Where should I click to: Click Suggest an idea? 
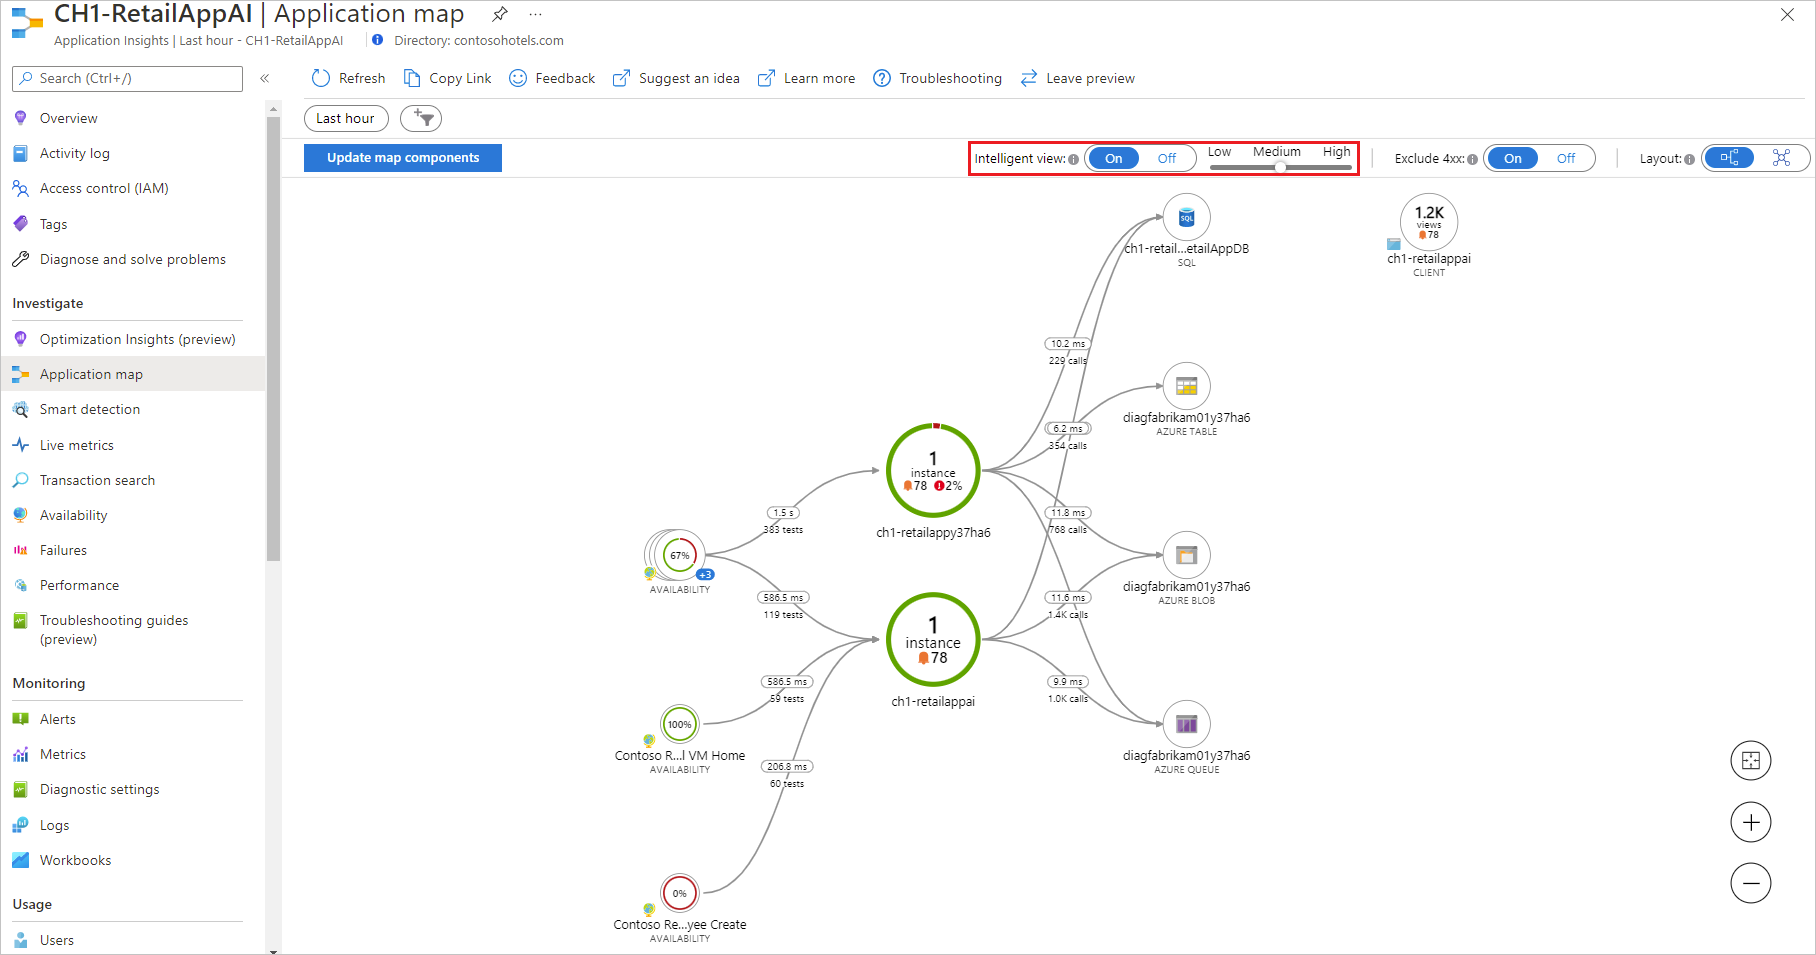coord(676,78)
